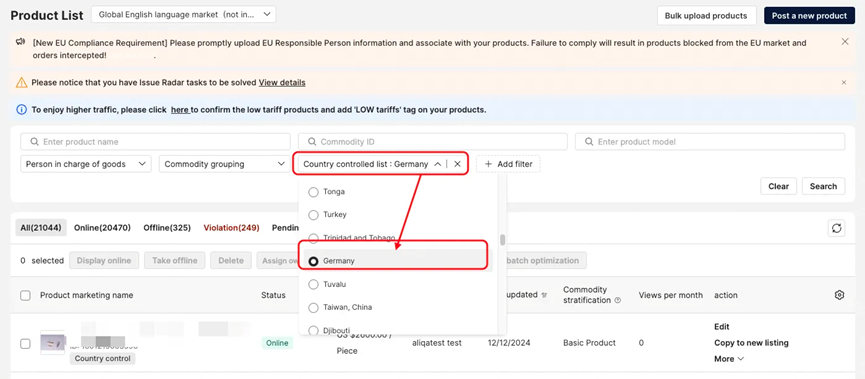Click the Issue Radar warning triangle icon
This screenshot has width=865, height=379.
pyautogui.click(x=21, y=83)
